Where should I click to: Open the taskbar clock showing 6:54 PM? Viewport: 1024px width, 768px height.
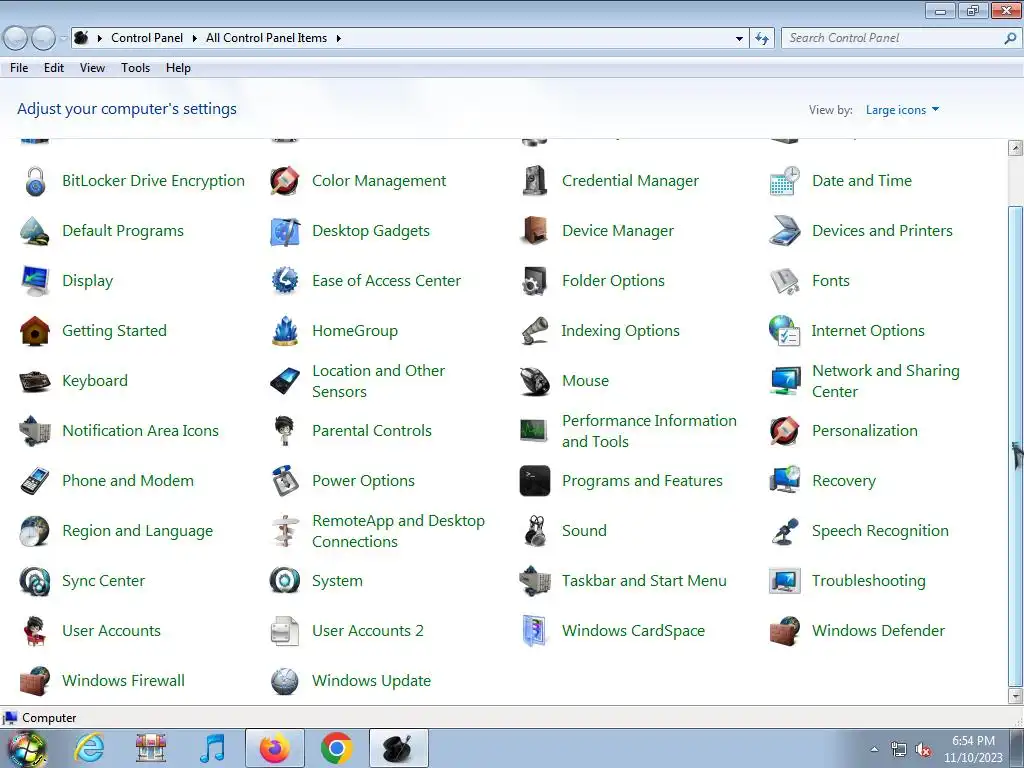pyautogui.click(x=973, y=749)
